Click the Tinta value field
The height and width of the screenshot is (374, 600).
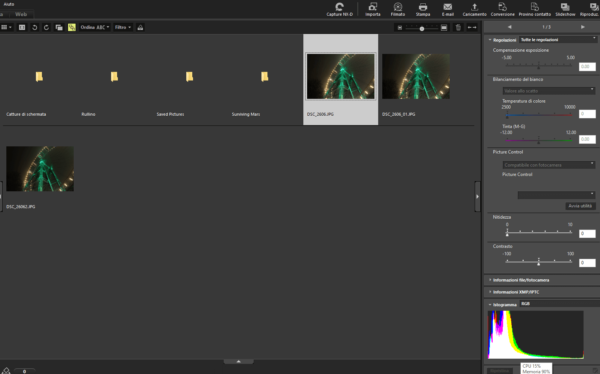click(587, 139)
